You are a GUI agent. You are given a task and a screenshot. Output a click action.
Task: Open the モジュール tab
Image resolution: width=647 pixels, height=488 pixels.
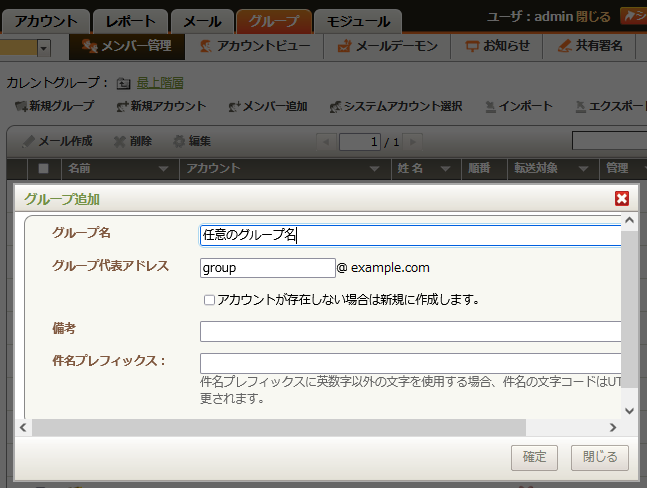(x=358, y=21)
